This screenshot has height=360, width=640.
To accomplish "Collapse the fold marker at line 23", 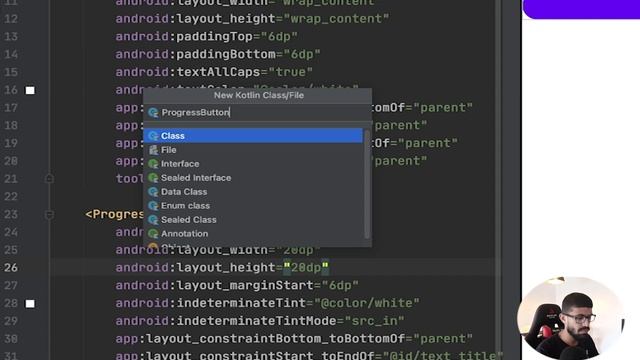I will (x=49, y=214).
